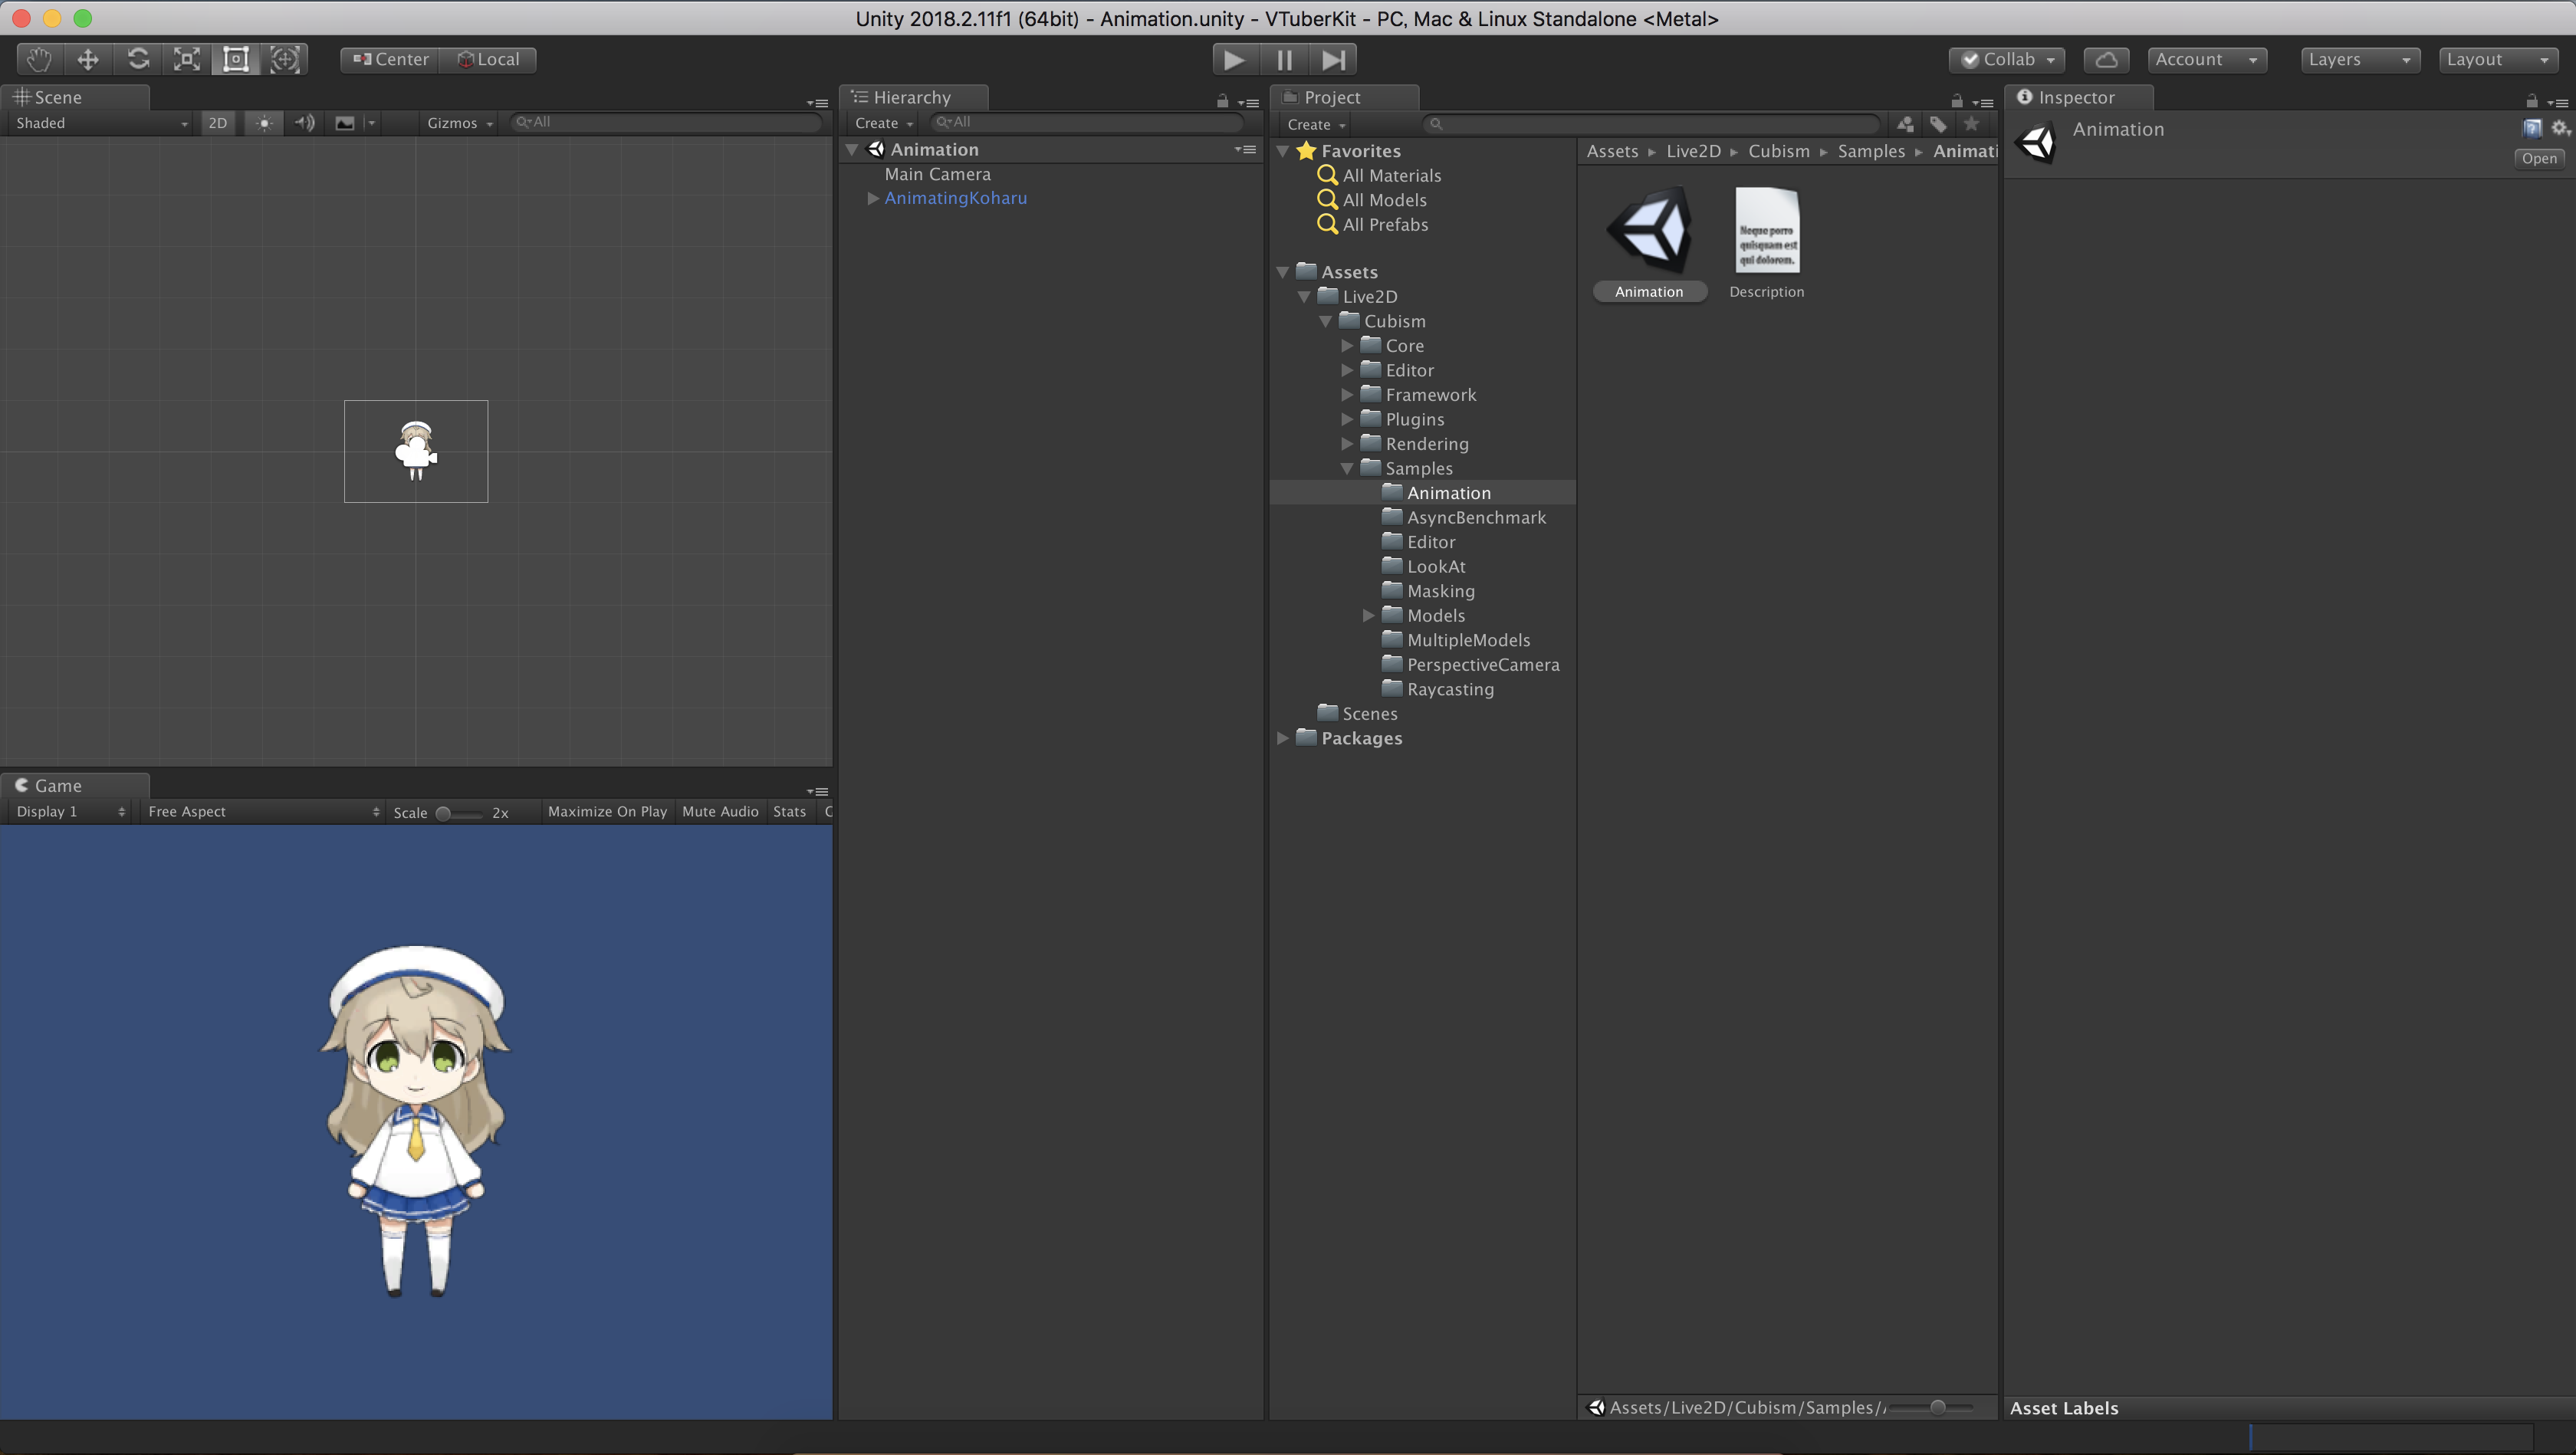Click the Step frame button

pos(1333,59)
